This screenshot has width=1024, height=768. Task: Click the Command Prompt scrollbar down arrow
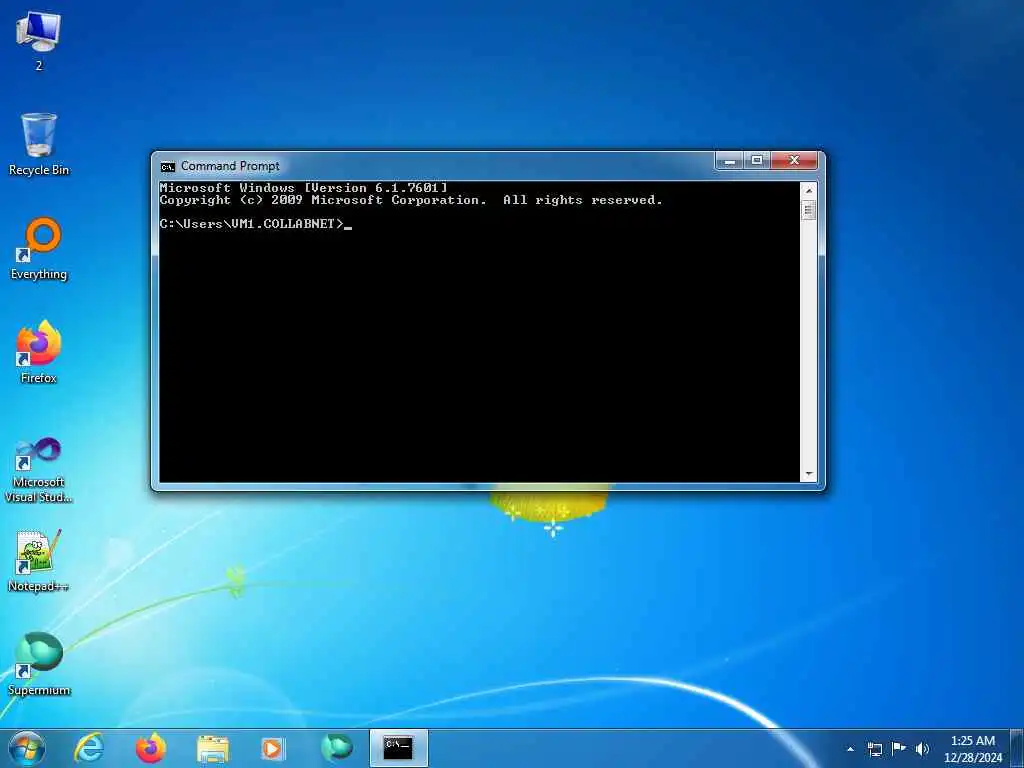[808, 474]
